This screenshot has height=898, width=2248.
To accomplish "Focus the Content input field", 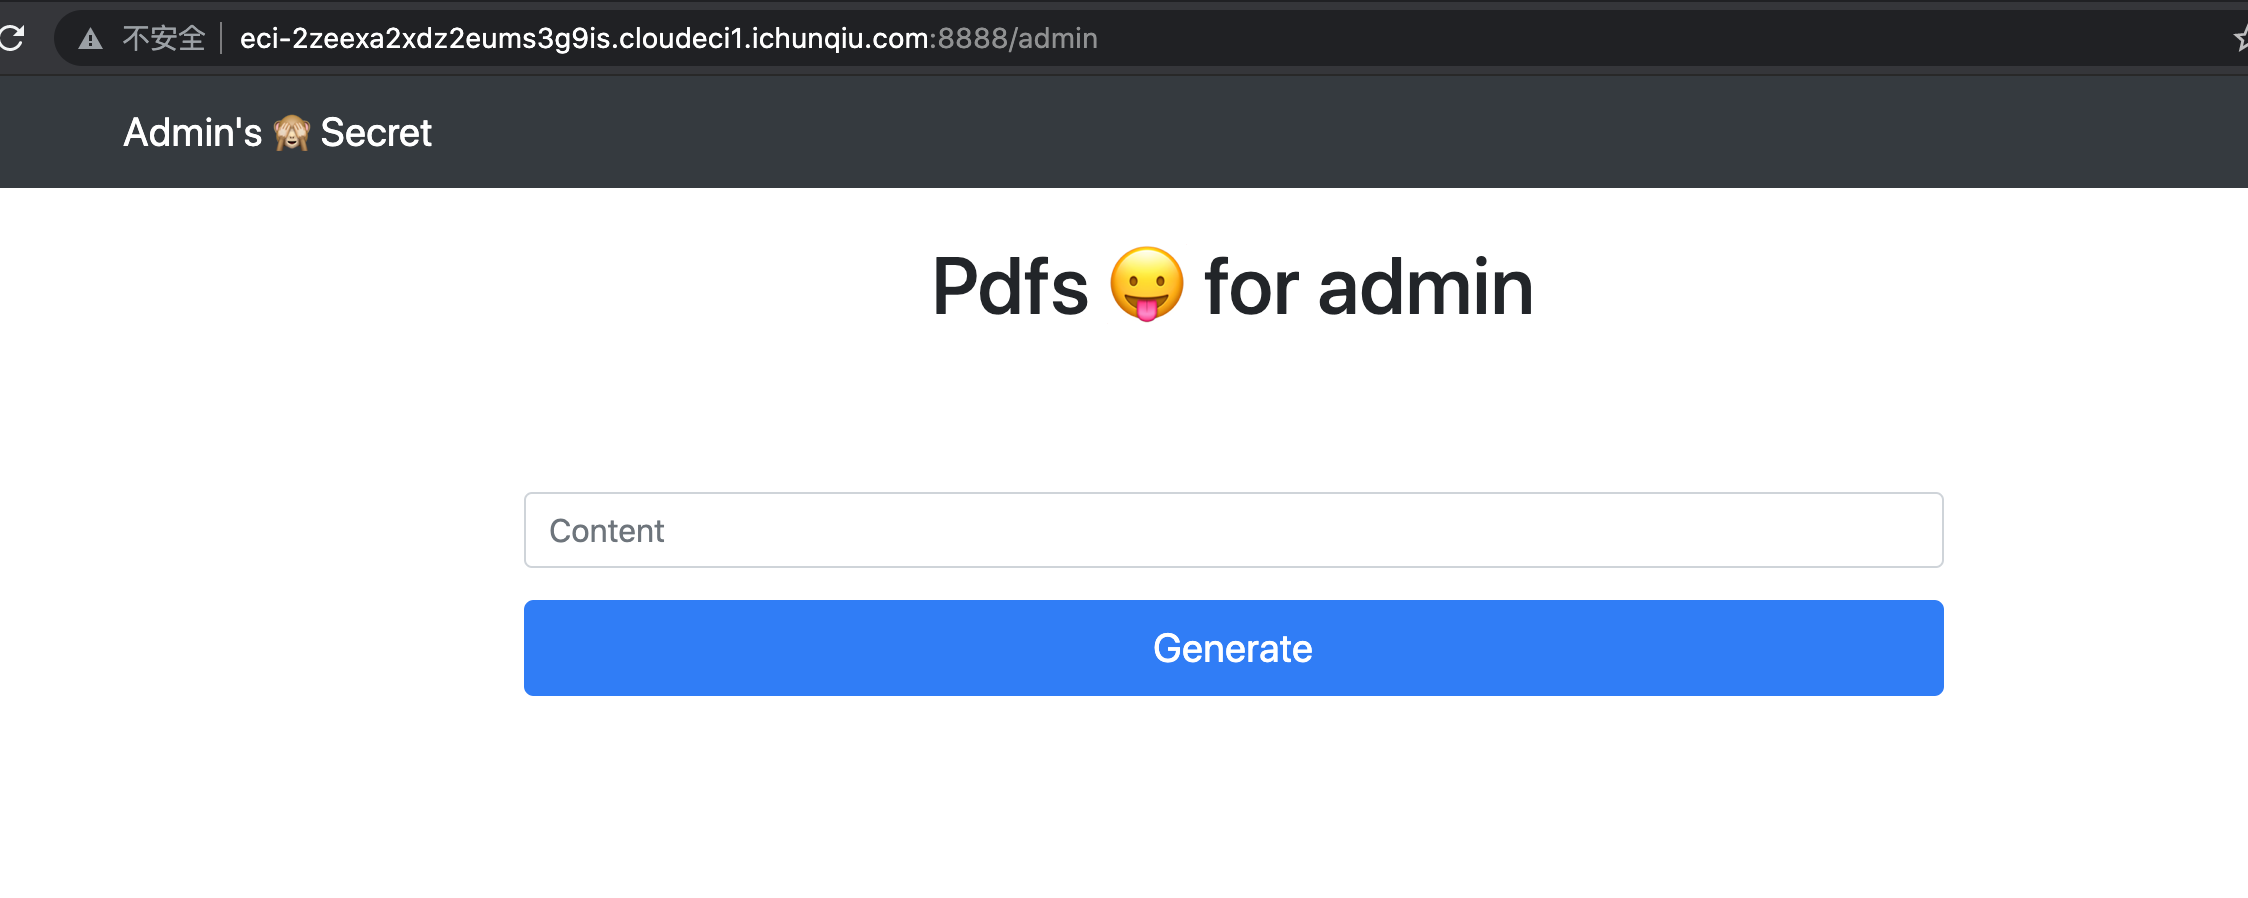I will [x=1233, y=530].
